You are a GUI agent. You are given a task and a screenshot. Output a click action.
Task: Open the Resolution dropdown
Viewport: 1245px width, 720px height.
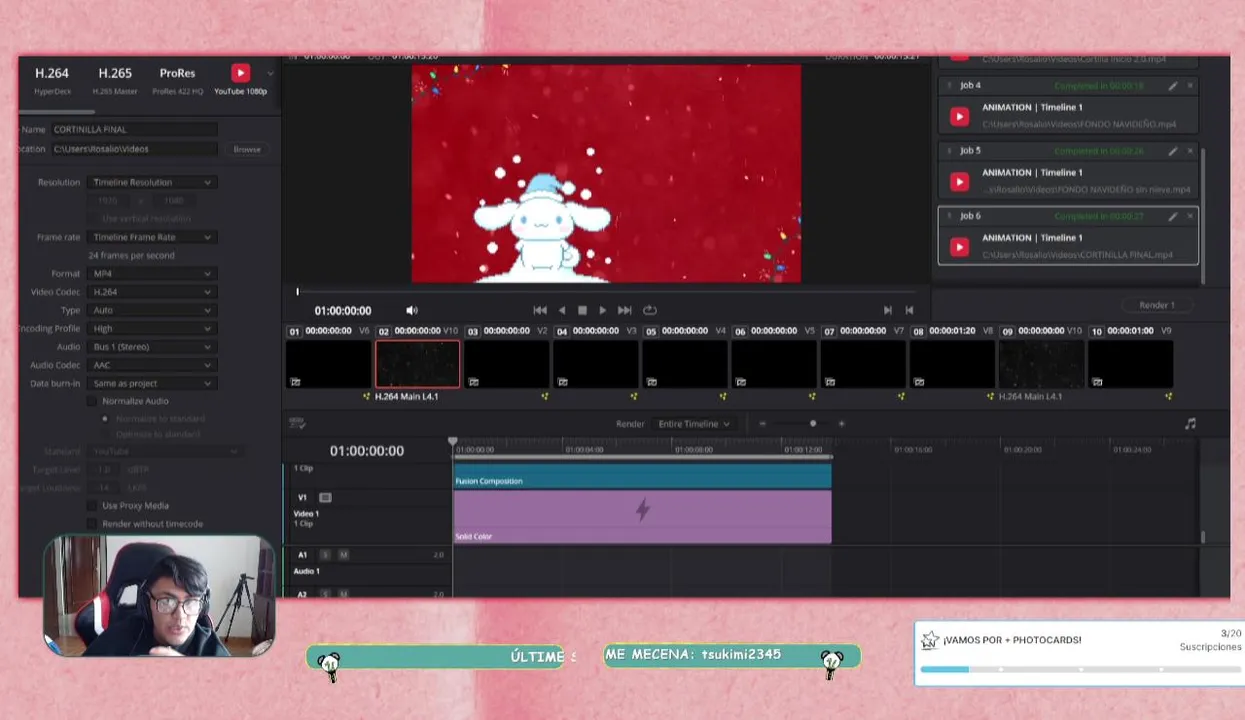(x=152, y=182)
